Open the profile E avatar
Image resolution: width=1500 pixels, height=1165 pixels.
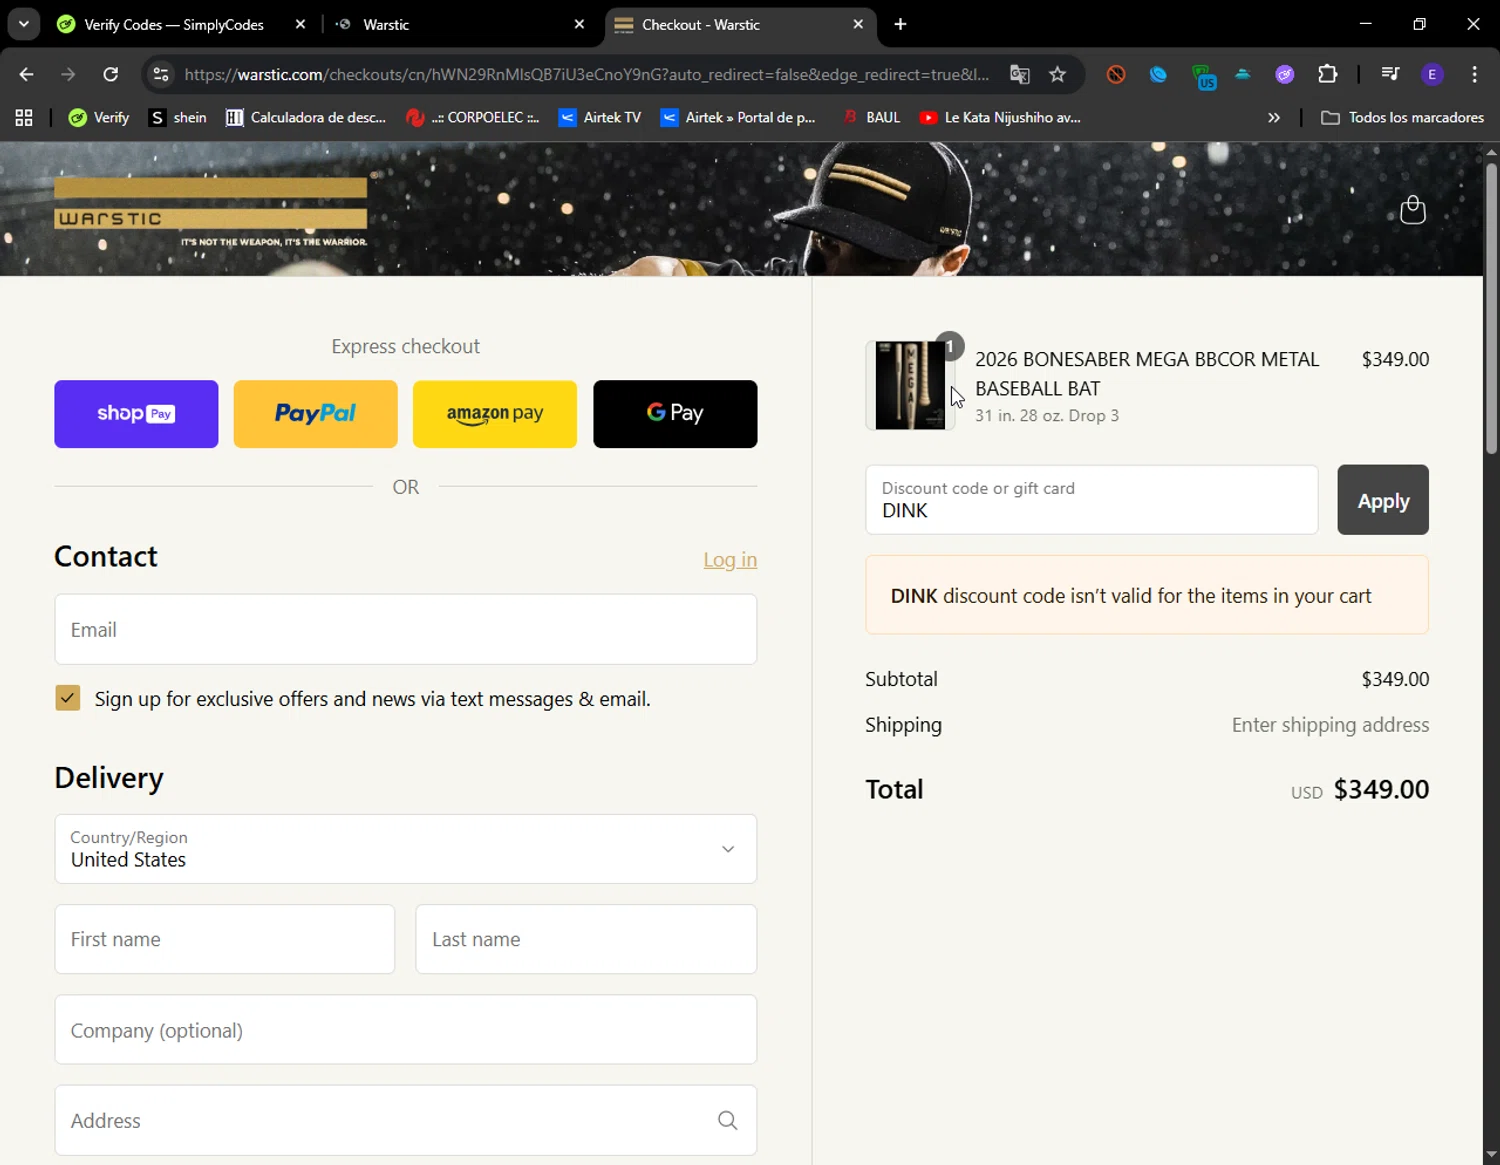click(x=1432, y=74)
